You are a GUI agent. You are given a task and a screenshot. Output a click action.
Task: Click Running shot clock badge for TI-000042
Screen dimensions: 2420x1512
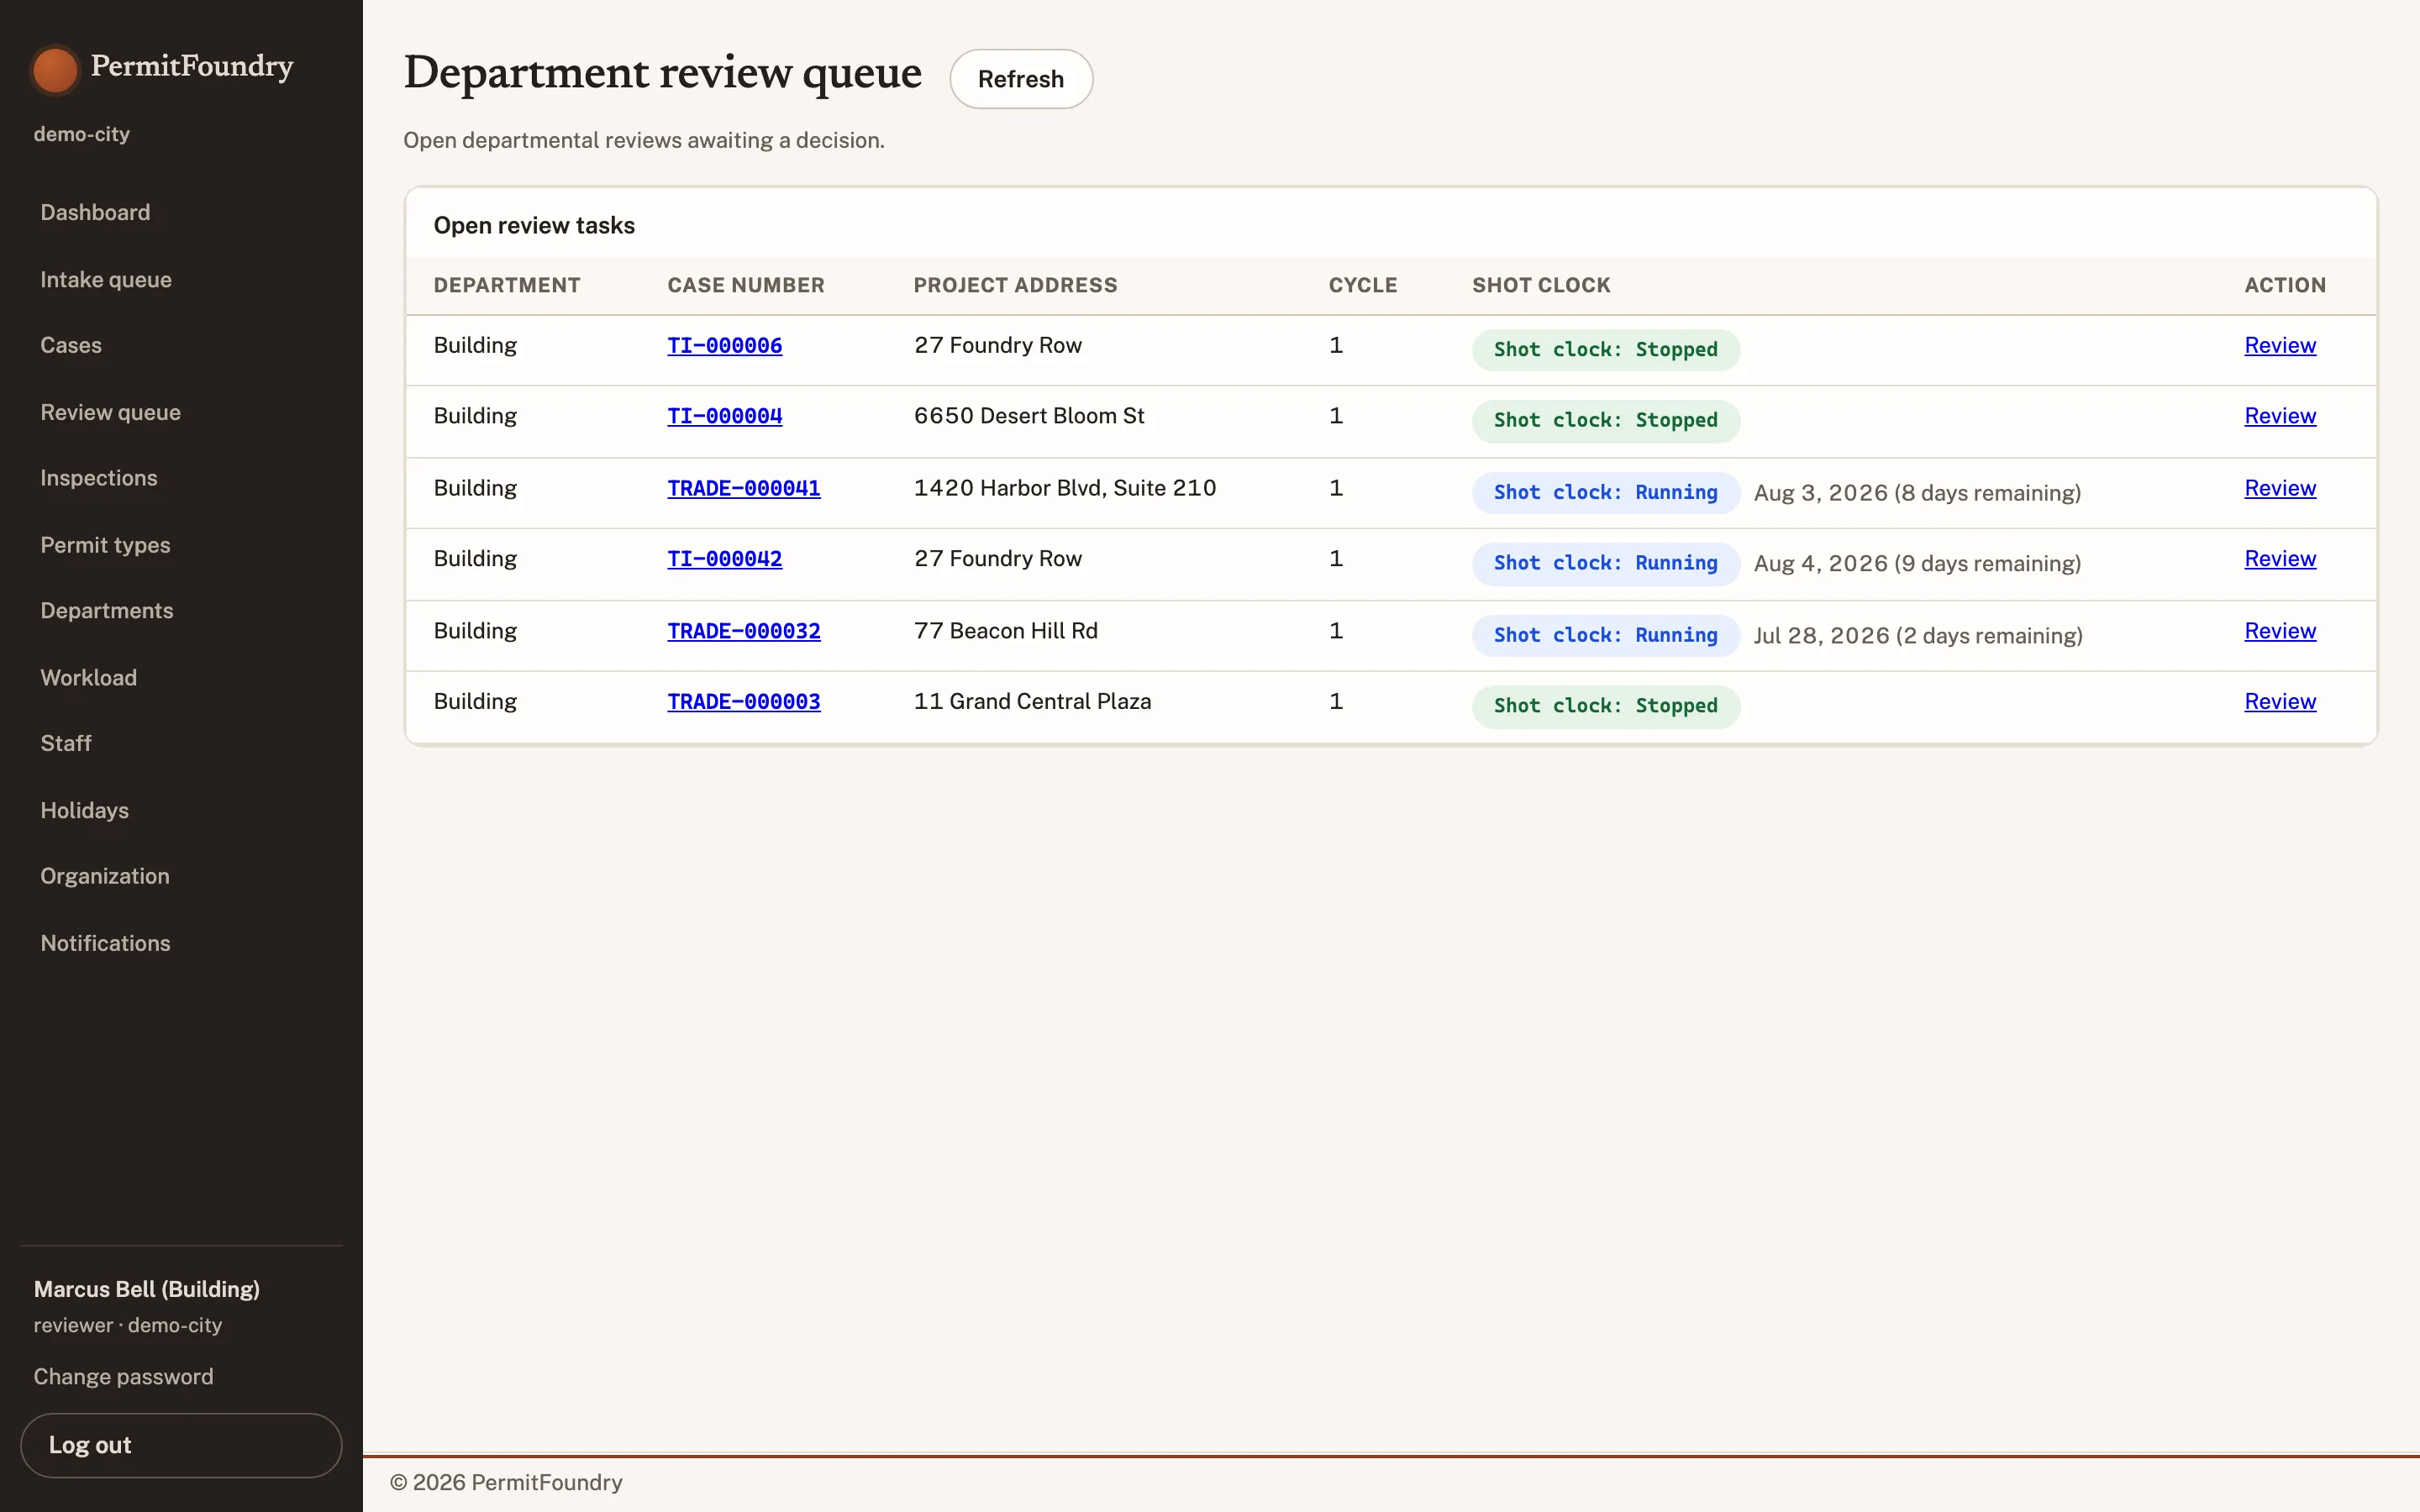1605,564
